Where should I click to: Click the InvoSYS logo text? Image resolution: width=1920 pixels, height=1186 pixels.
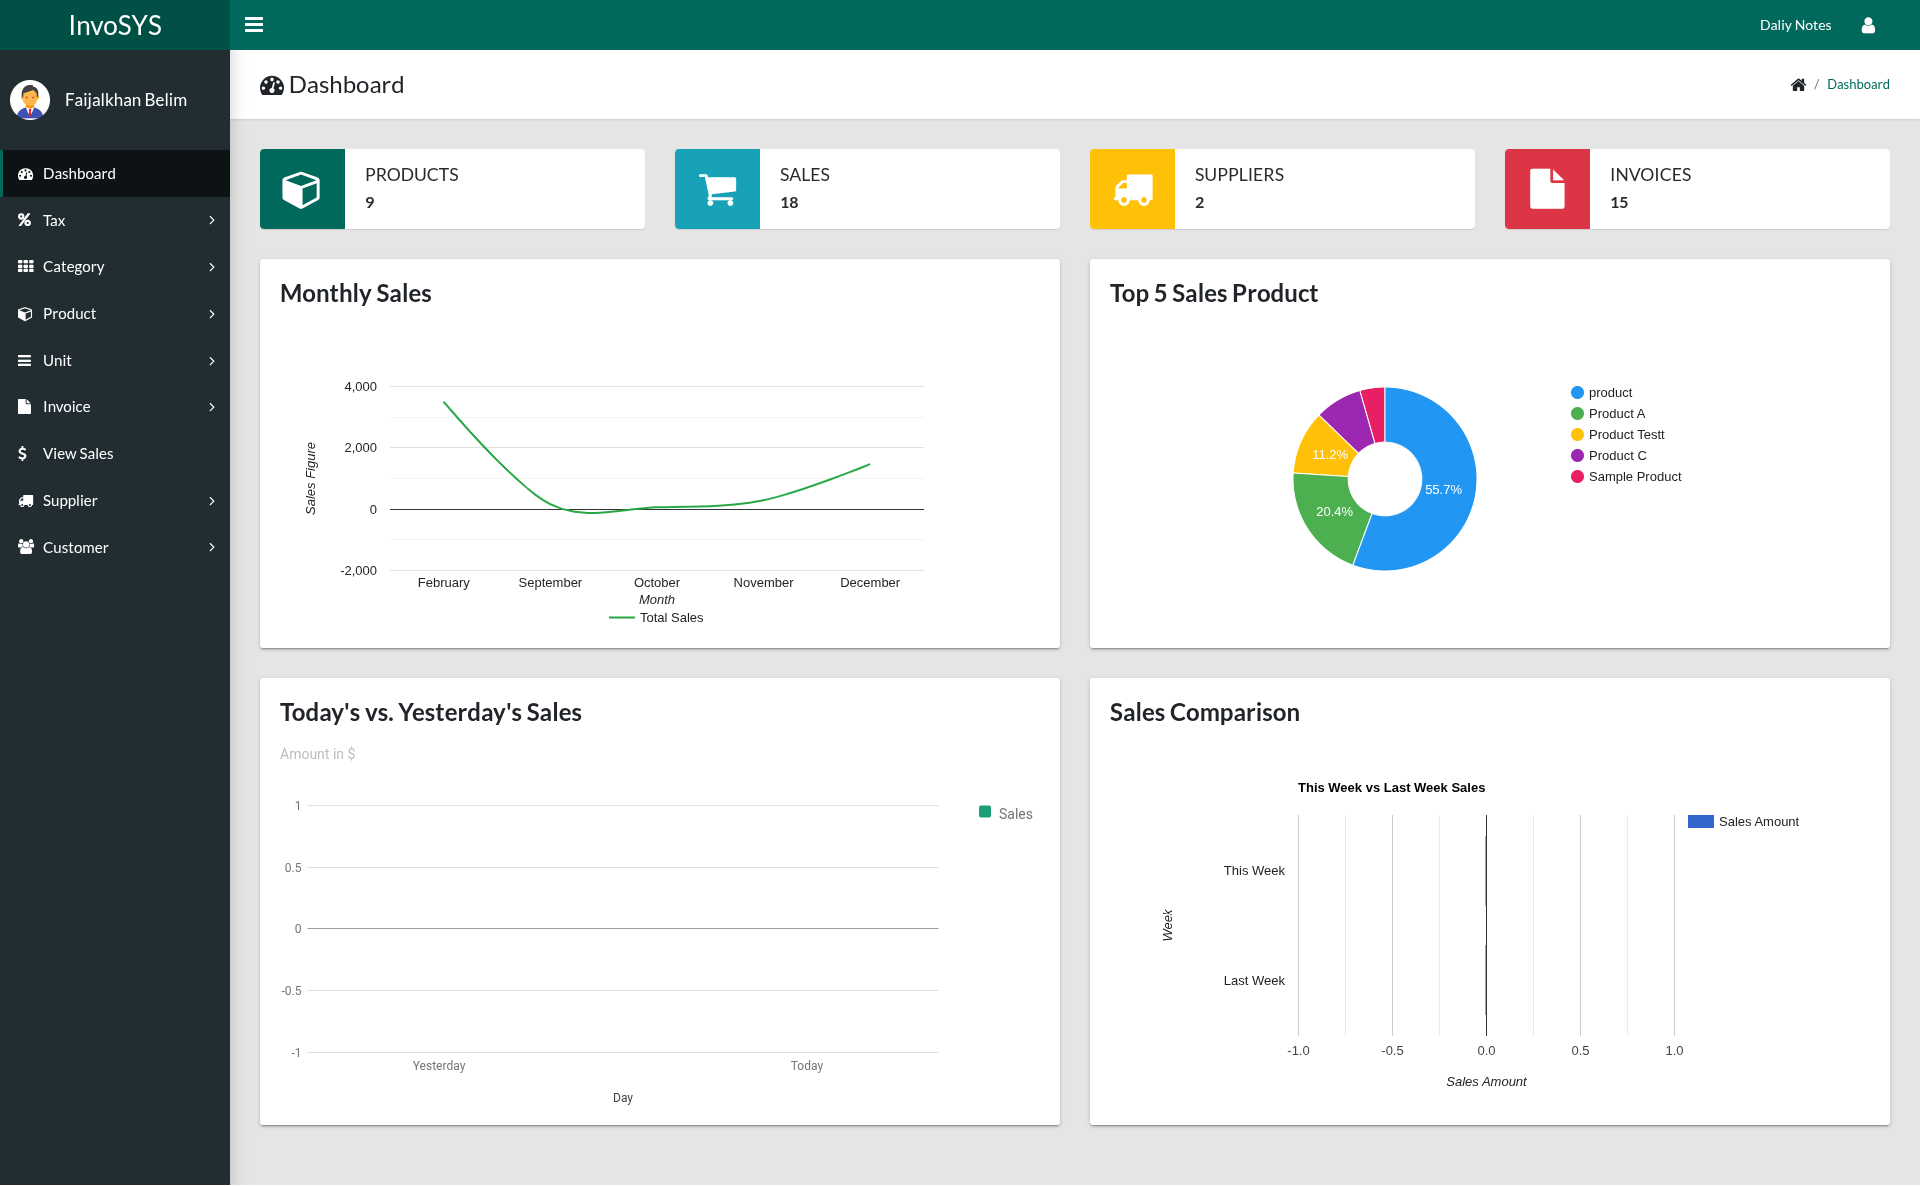tap(114, 24)
